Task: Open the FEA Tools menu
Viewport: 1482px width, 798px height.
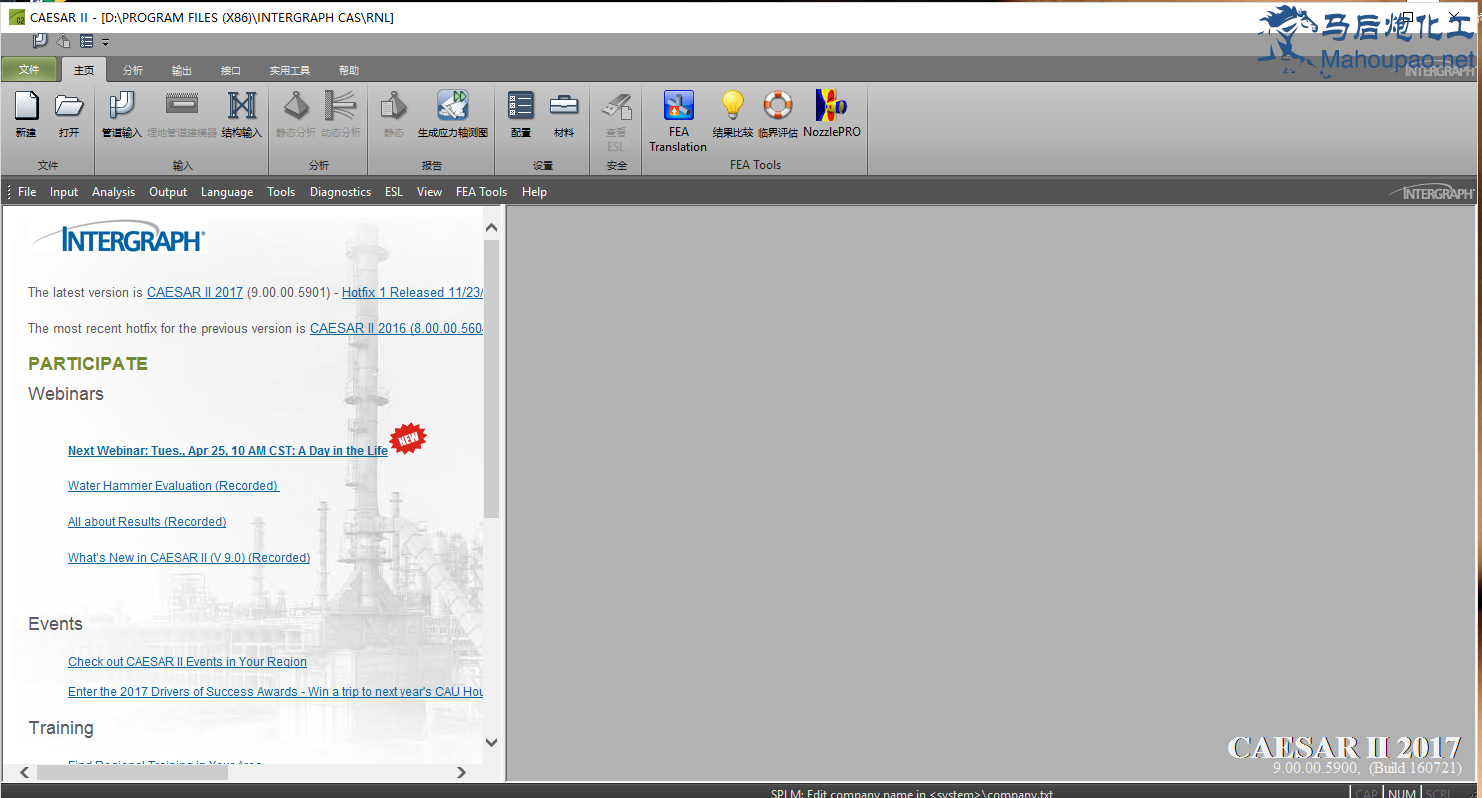Action: pos(481,192)
